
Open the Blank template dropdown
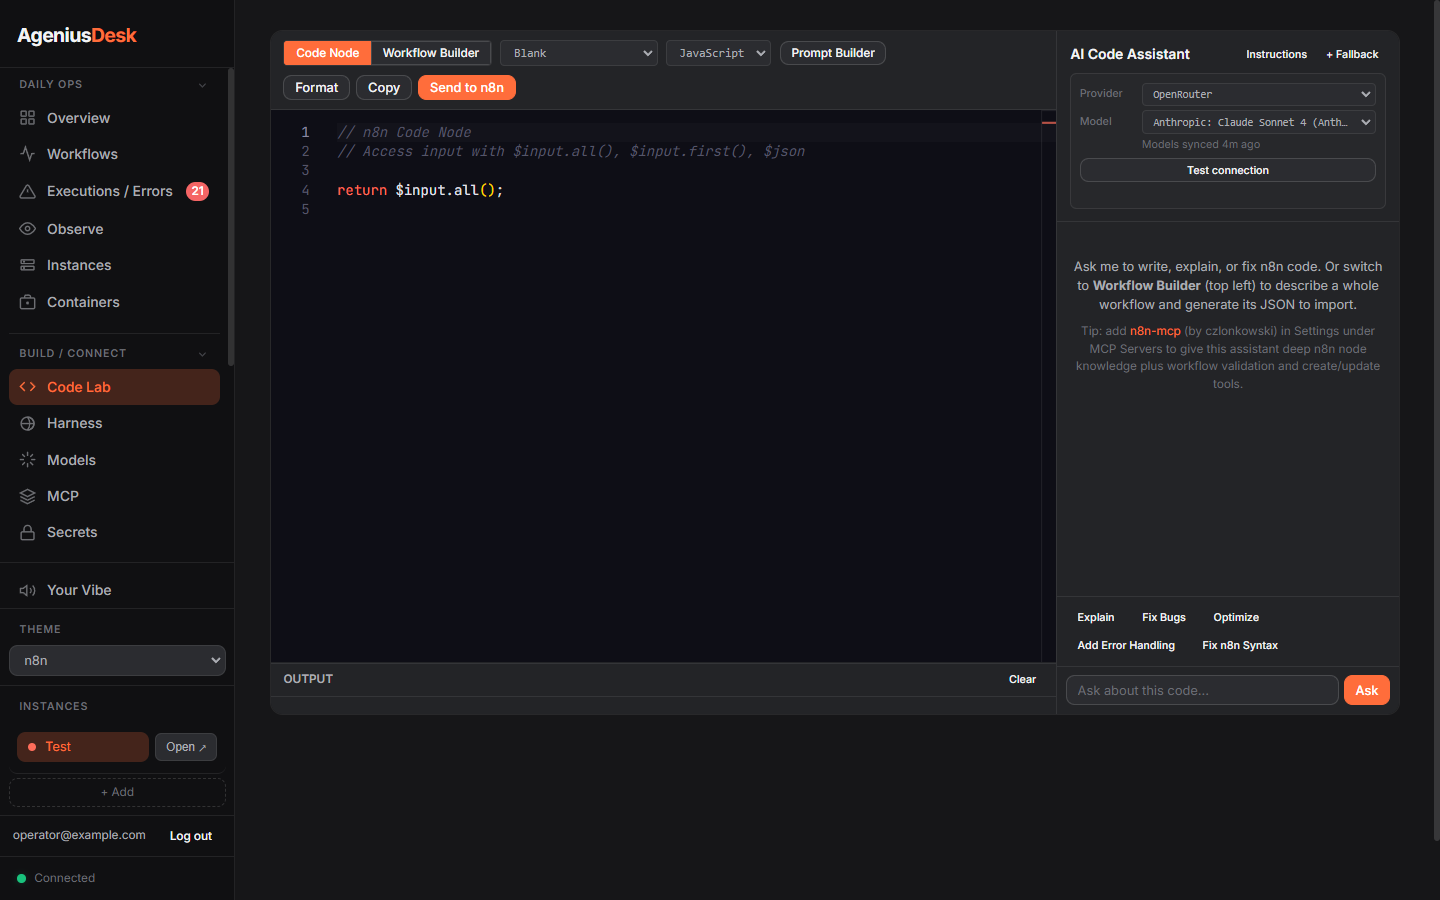pos(579,53)
